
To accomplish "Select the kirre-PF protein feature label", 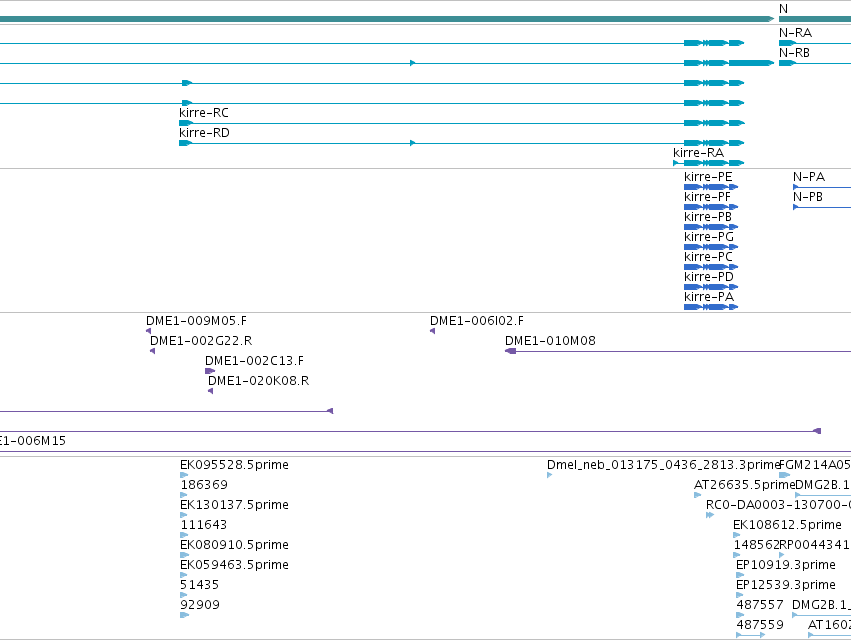I will pyautogui.click(x=707, y=197).
